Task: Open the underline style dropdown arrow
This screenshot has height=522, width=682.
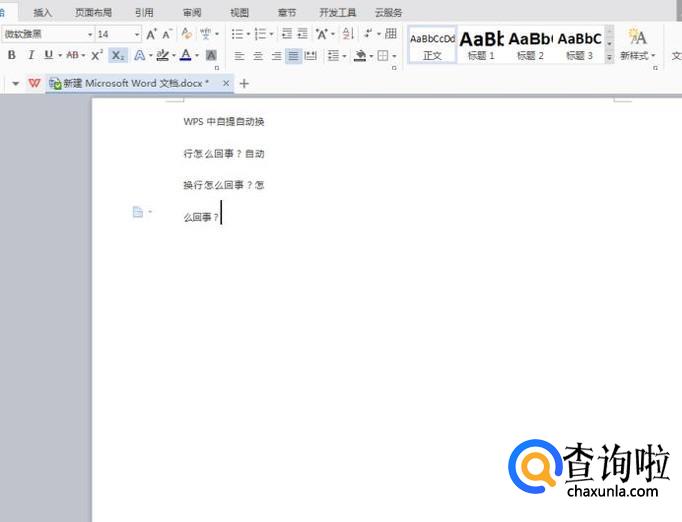Action: coord(60,56)
